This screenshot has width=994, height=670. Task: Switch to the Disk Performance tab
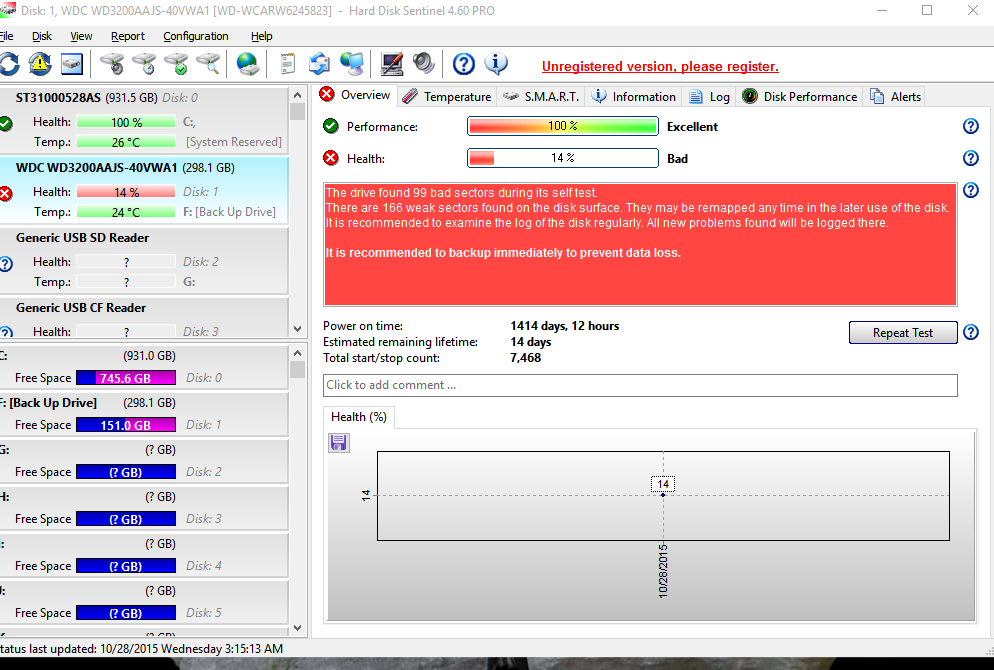tap(799, 96)
